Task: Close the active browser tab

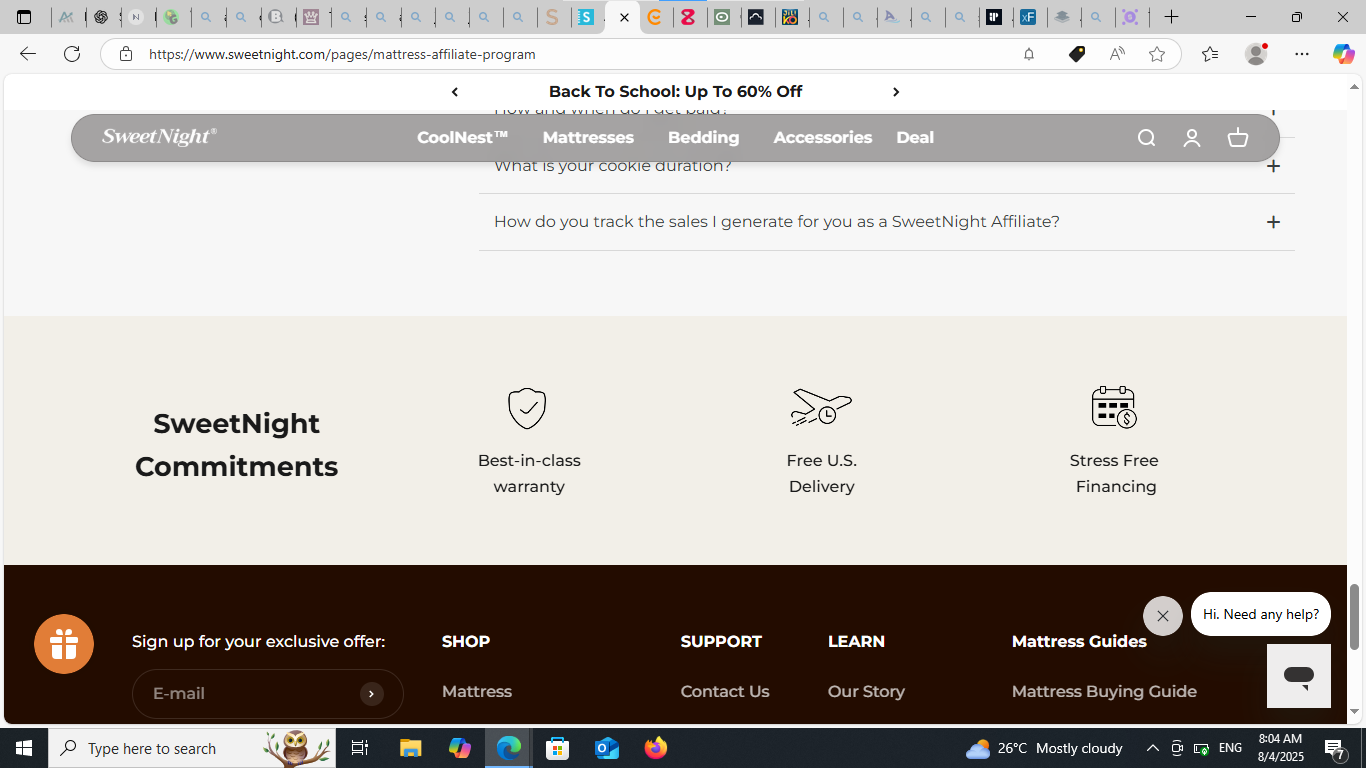Action: [x=625, y=17]
